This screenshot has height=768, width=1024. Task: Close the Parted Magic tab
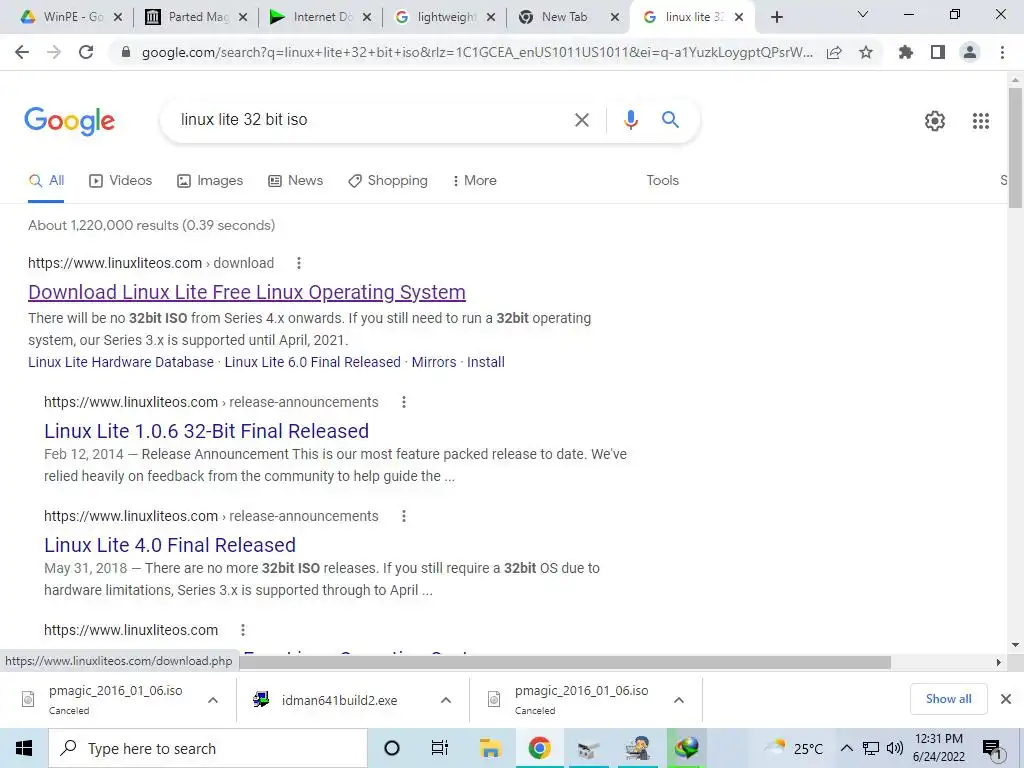[242, 17]
